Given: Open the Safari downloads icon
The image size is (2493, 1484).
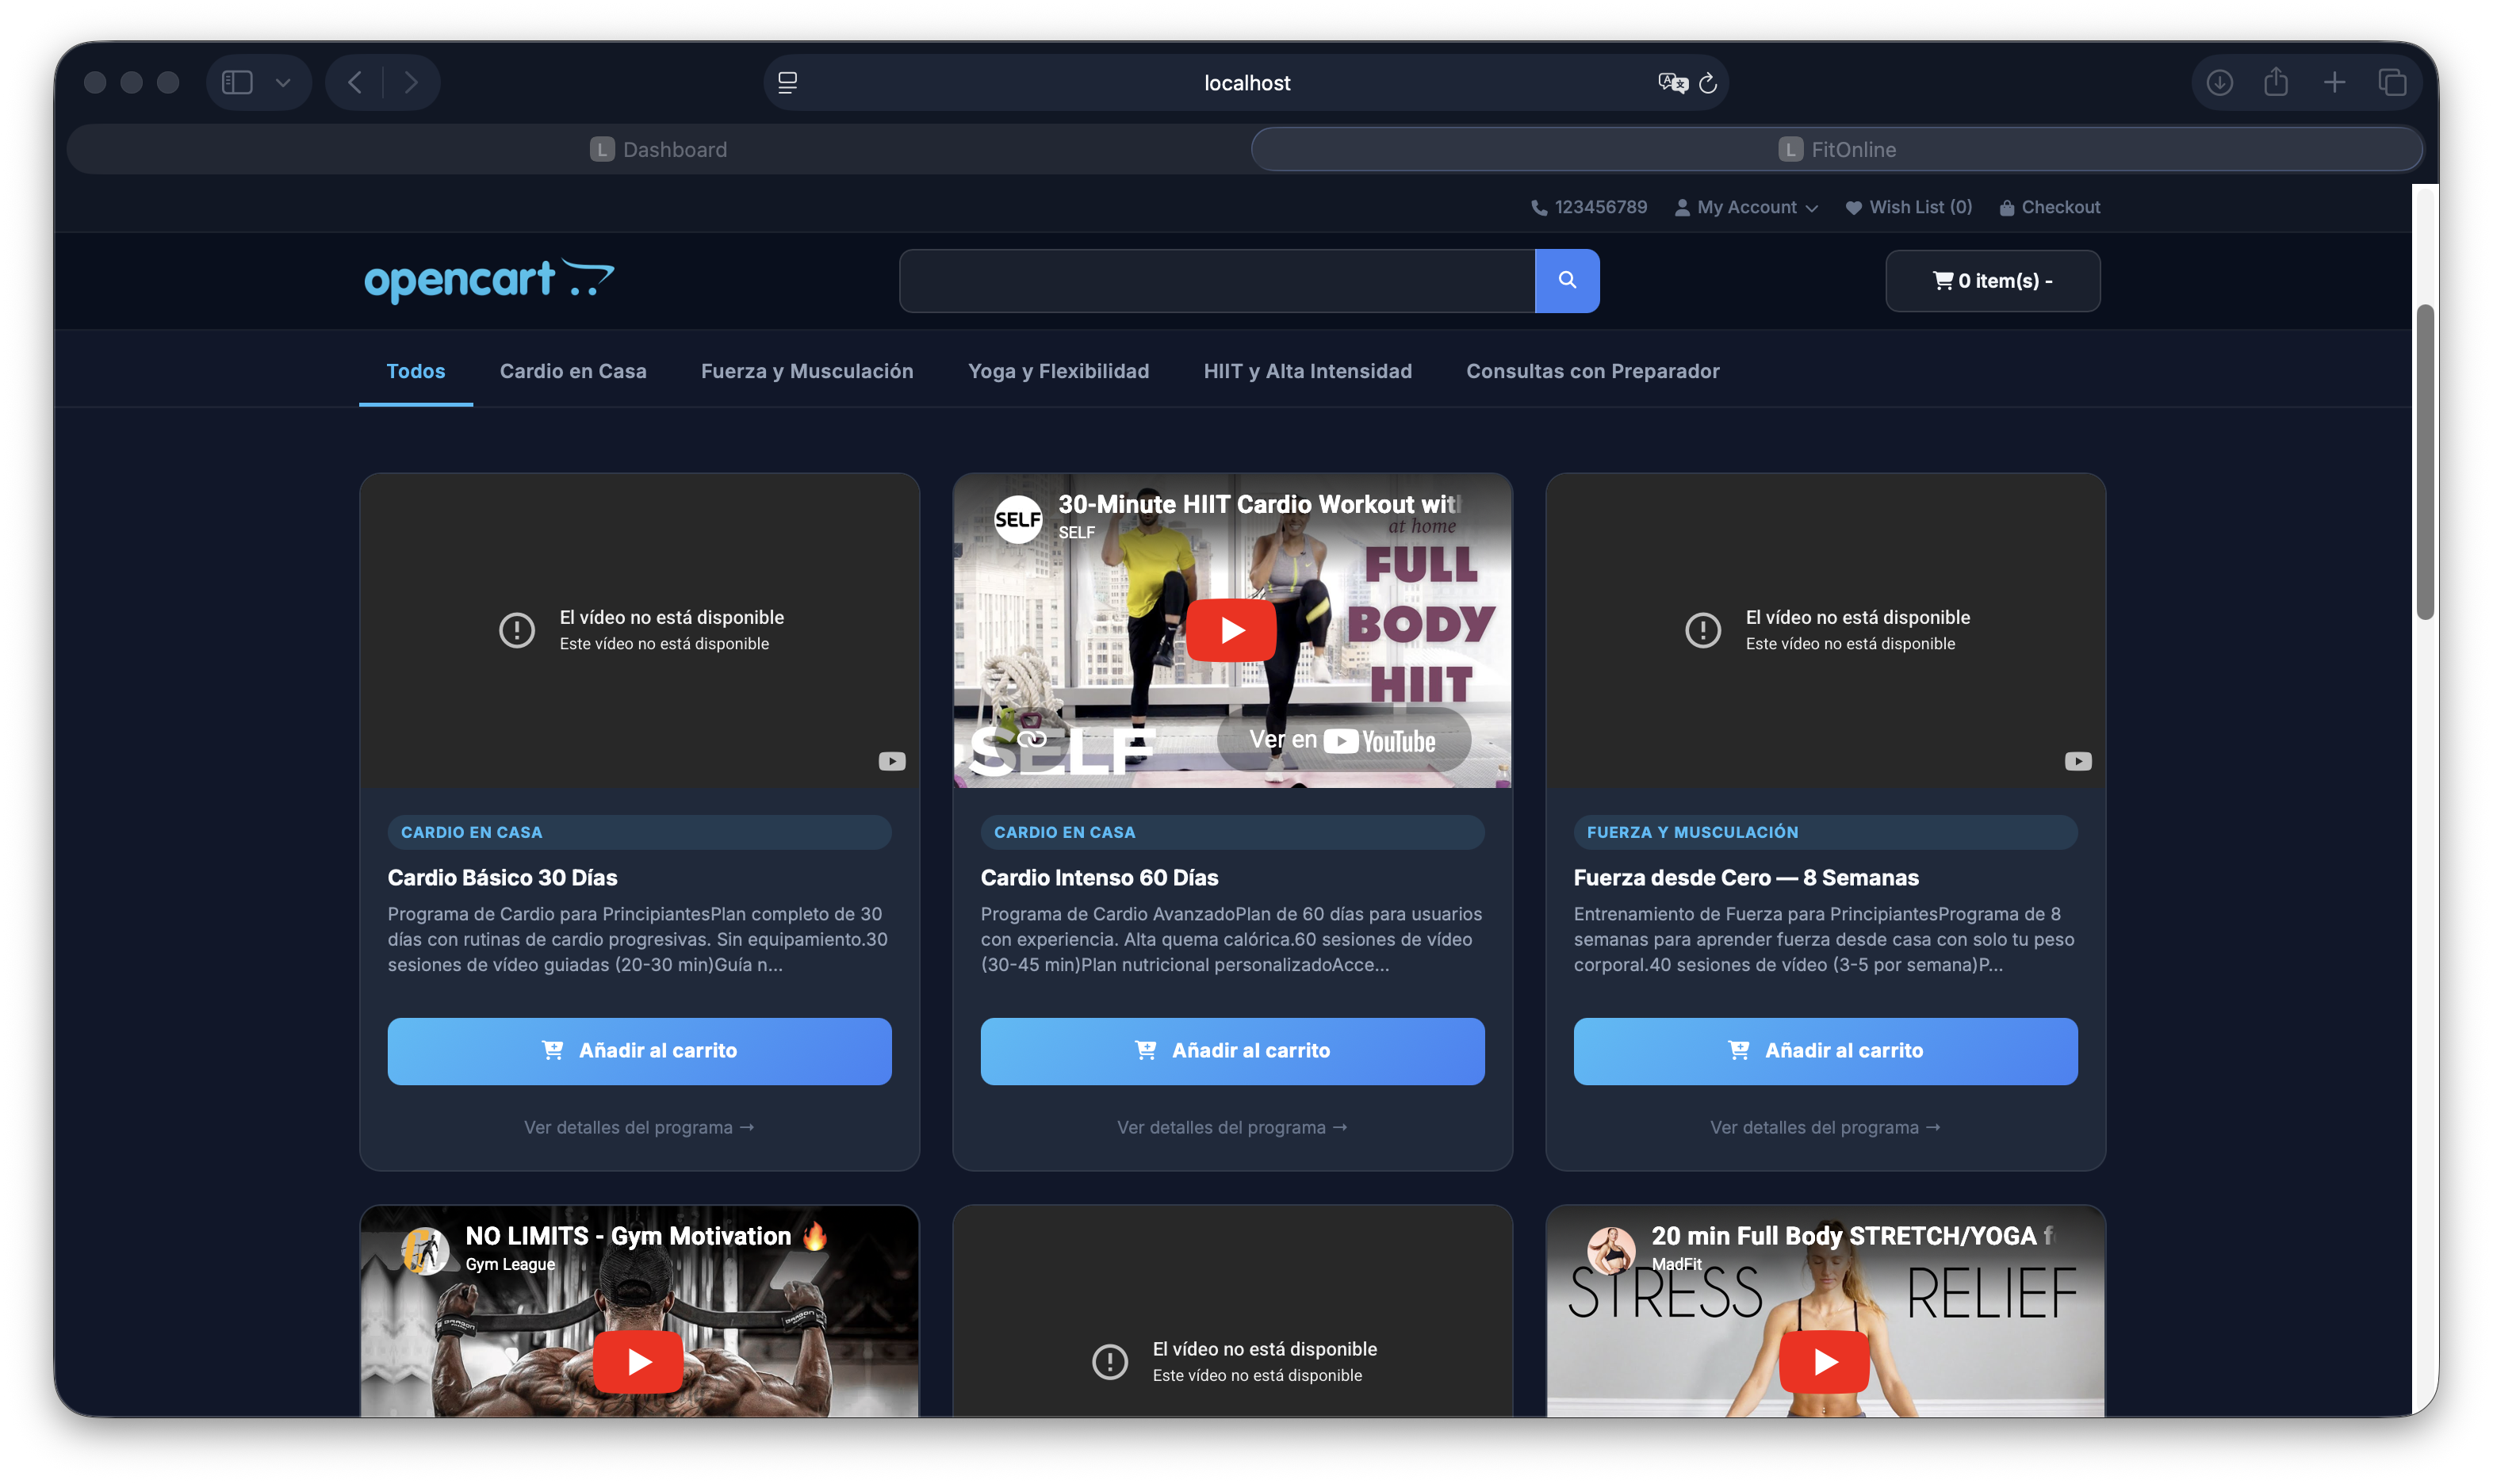Looking at the screenshot, I should click(x=2219, y=82).
